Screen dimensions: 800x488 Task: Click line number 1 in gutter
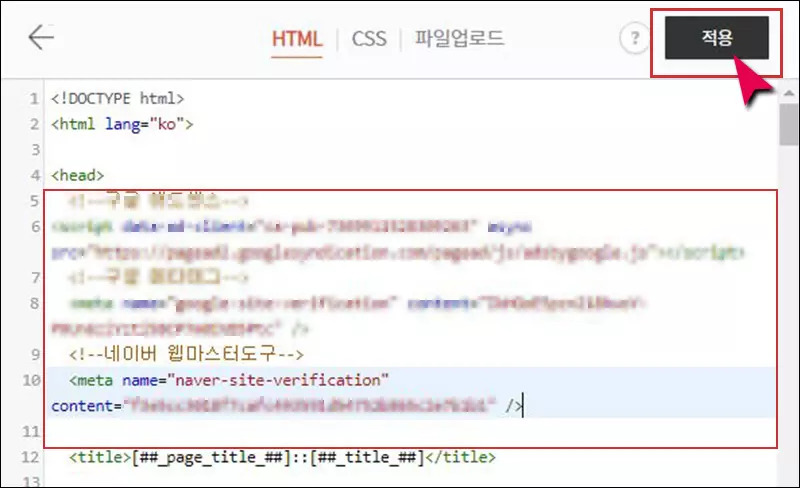point(34,99)
